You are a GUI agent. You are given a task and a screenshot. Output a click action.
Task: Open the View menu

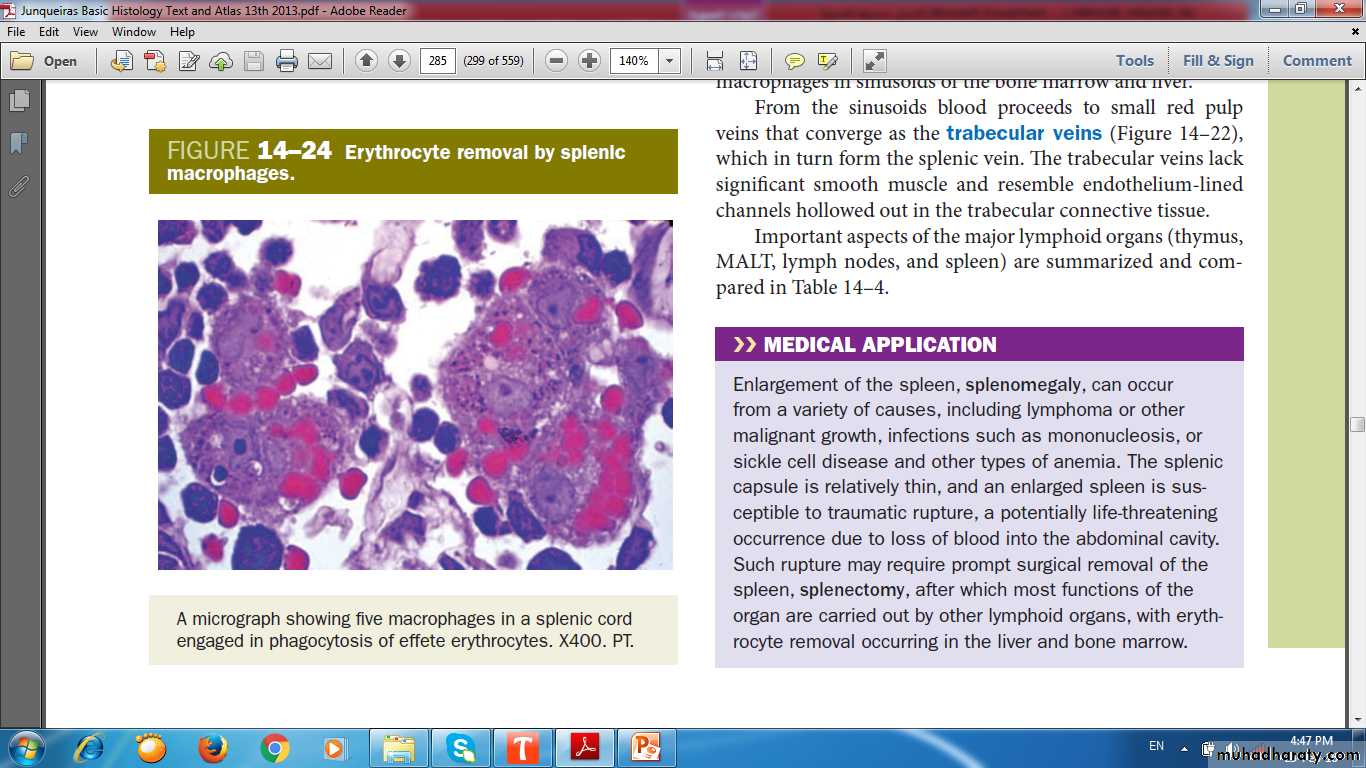(x=85, y=32)
